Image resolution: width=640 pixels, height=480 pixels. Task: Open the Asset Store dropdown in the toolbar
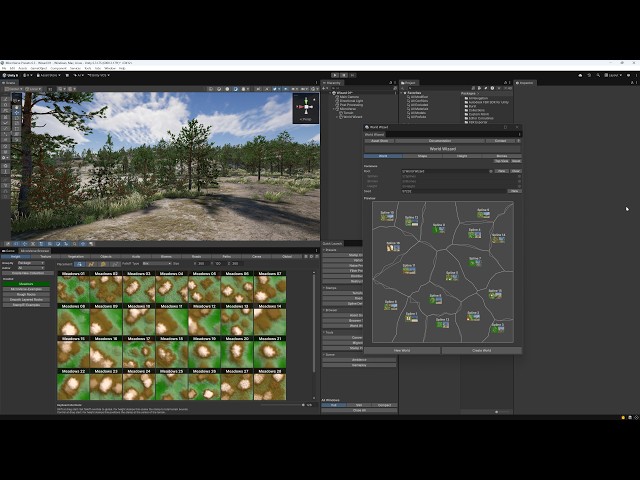49,75
